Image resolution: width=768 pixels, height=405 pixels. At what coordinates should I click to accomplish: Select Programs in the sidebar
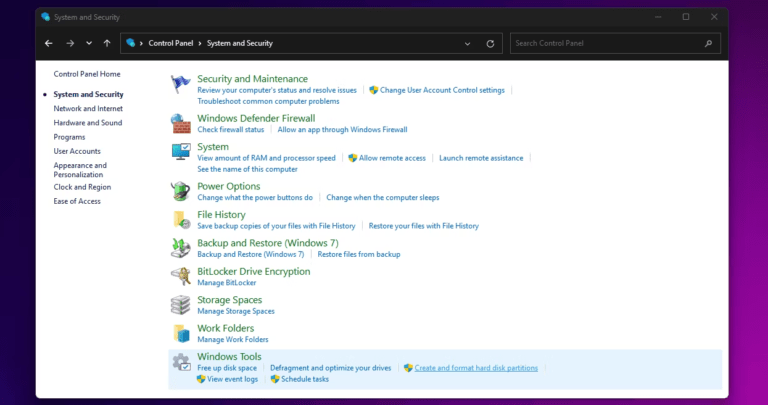click(x=69, y=137)
